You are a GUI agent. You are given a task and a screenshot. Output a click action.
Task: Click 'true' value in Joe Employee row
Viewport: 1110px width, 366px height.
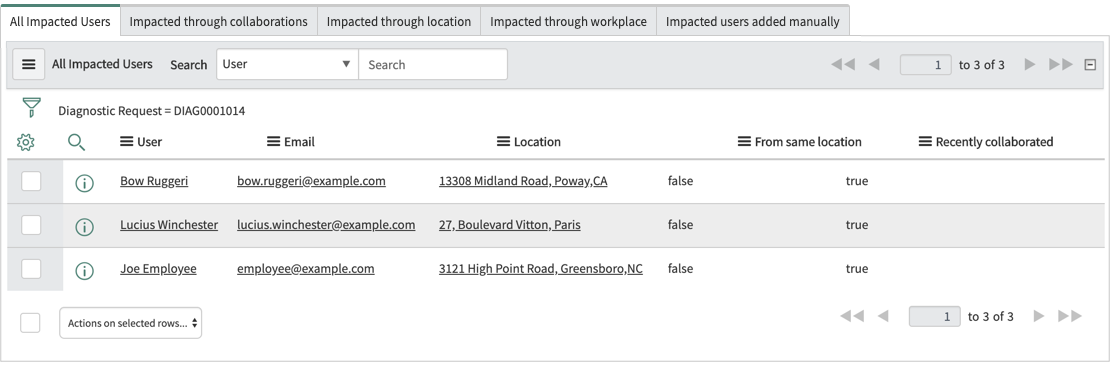tap(857, 269)
